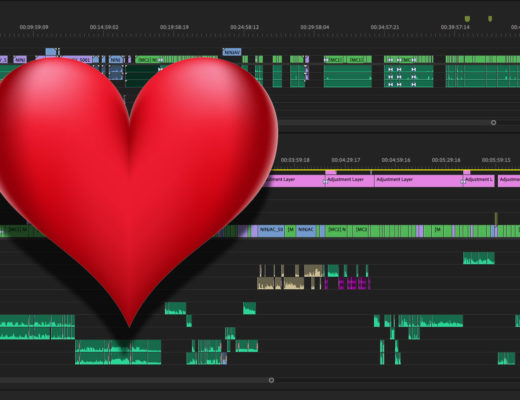This screenshot has width=520, height=400.
Task: Select the small audio clip in the bottom right corner
Action: point(506,359)
